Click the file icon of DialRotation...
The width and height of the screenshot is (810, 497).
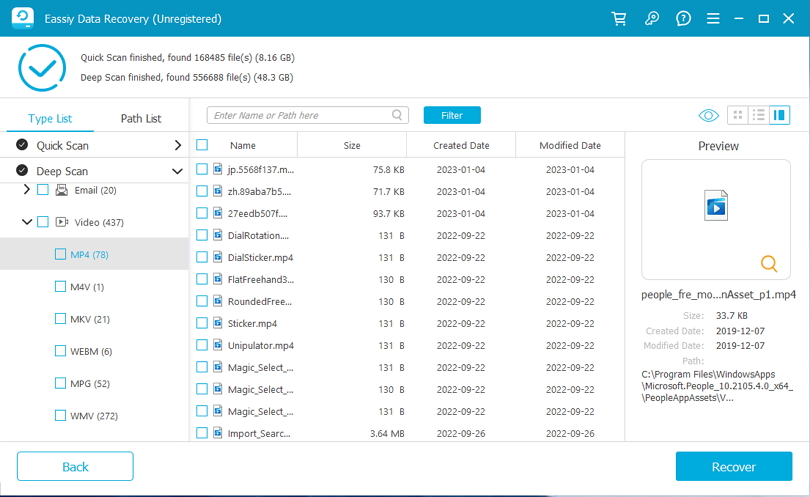pyautogui.click(x=218, y=235)
